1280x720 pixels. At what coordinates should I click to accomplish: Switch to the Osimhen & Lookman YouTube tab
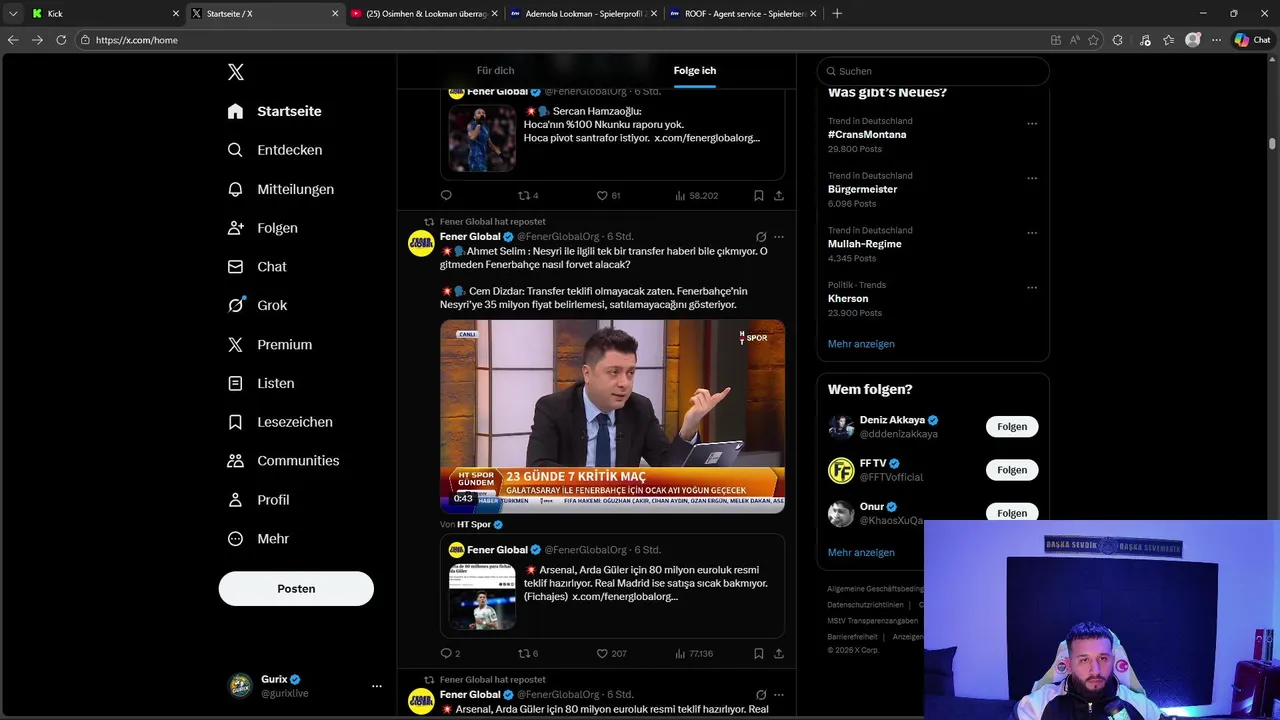pyautogui.click(x=423, y=14)
